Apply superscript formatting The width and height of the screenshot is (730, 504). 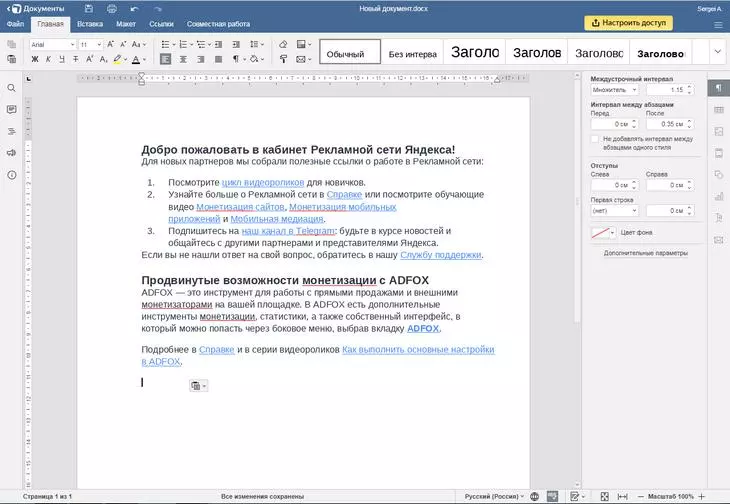pyautogui.click(x=90, y=59)
